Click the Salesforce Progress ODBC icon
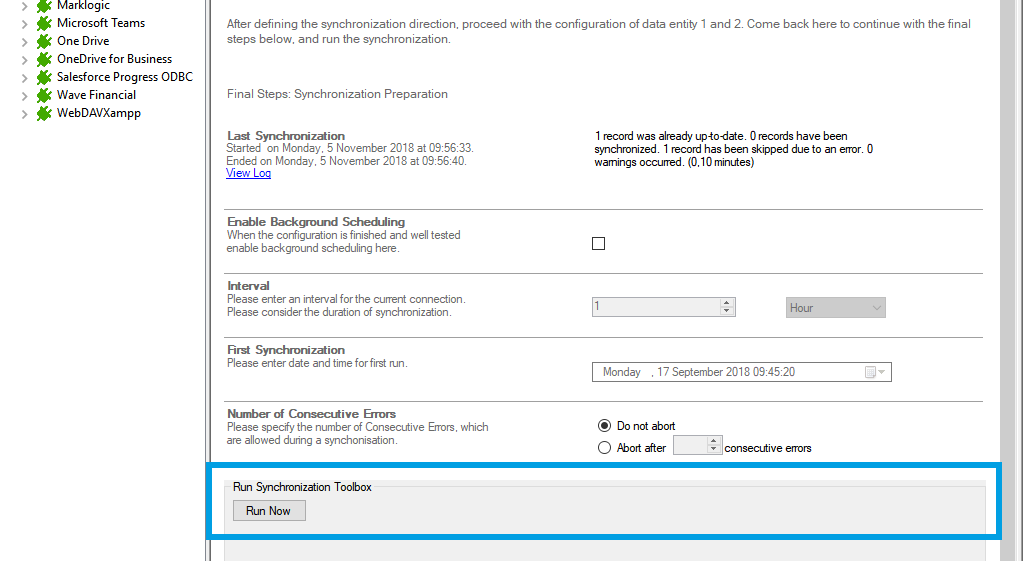 pyautogui.click(x=44, y=77)
